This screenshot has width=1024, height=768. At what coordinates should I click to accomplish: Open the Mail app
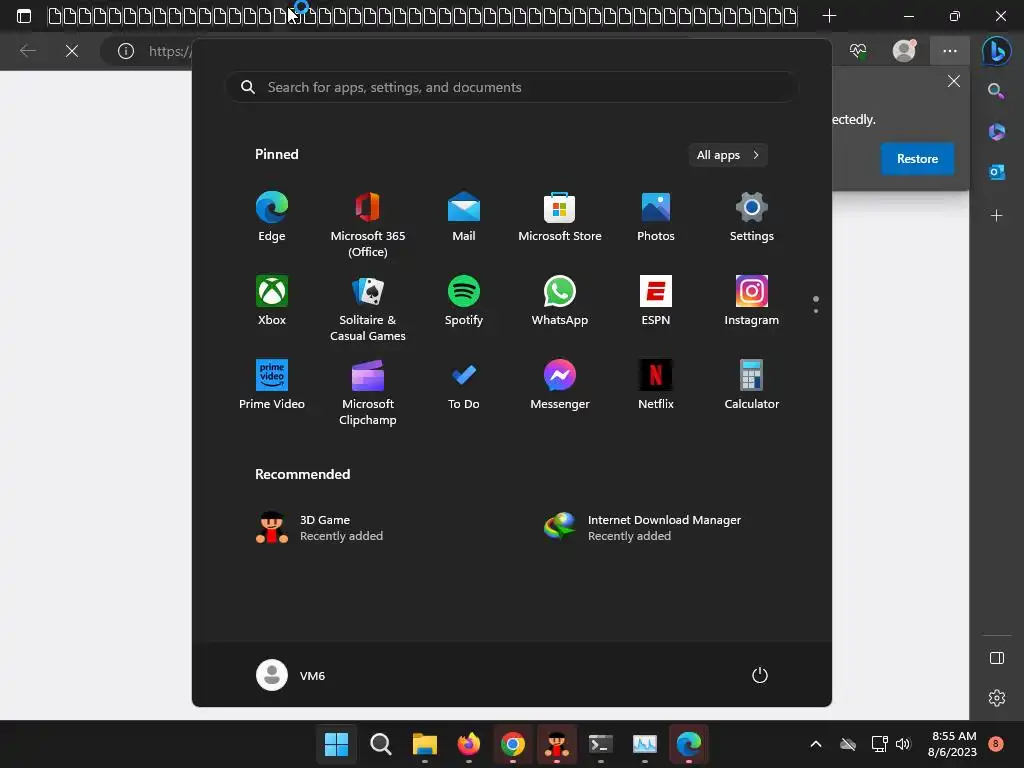(464, 217)
